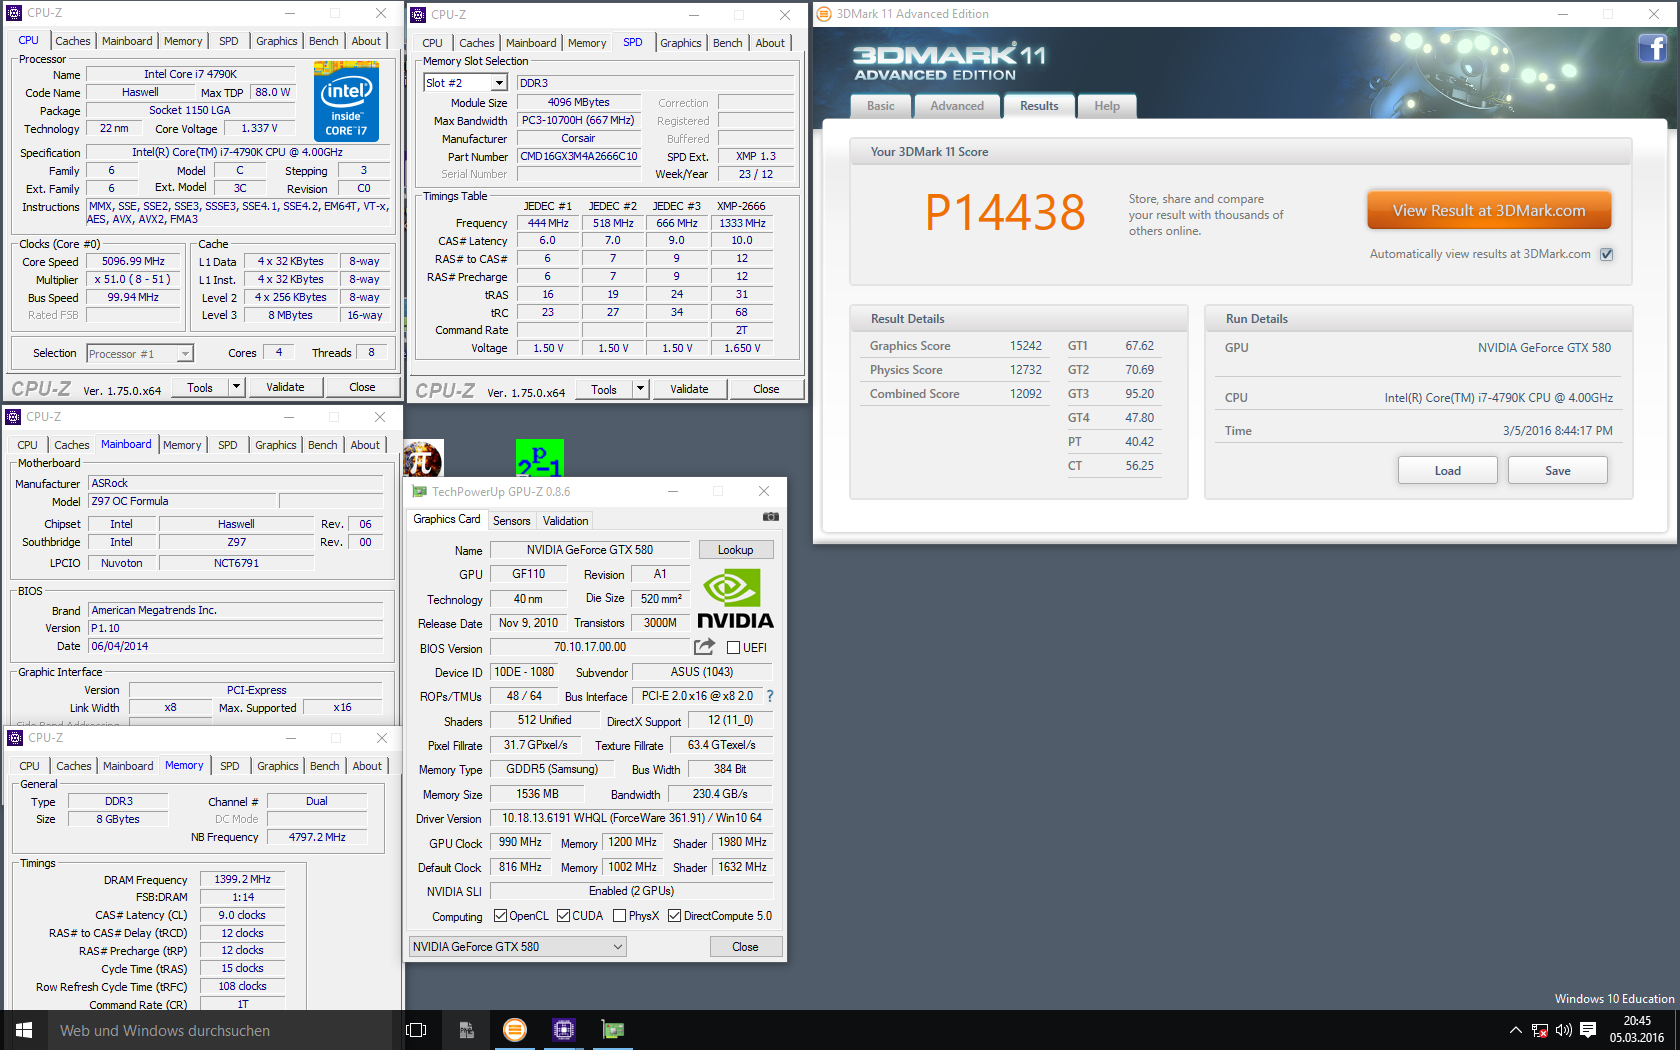Uncheck automatically view results at 3DMark.com
The image size is (1680, 1050).
1606,254
